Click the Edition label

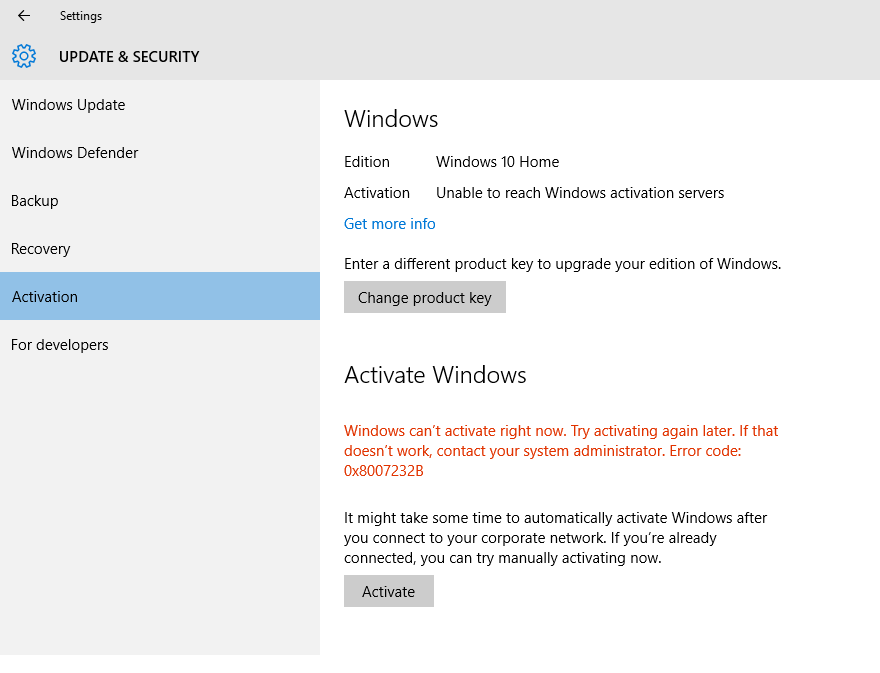point(366,162)
